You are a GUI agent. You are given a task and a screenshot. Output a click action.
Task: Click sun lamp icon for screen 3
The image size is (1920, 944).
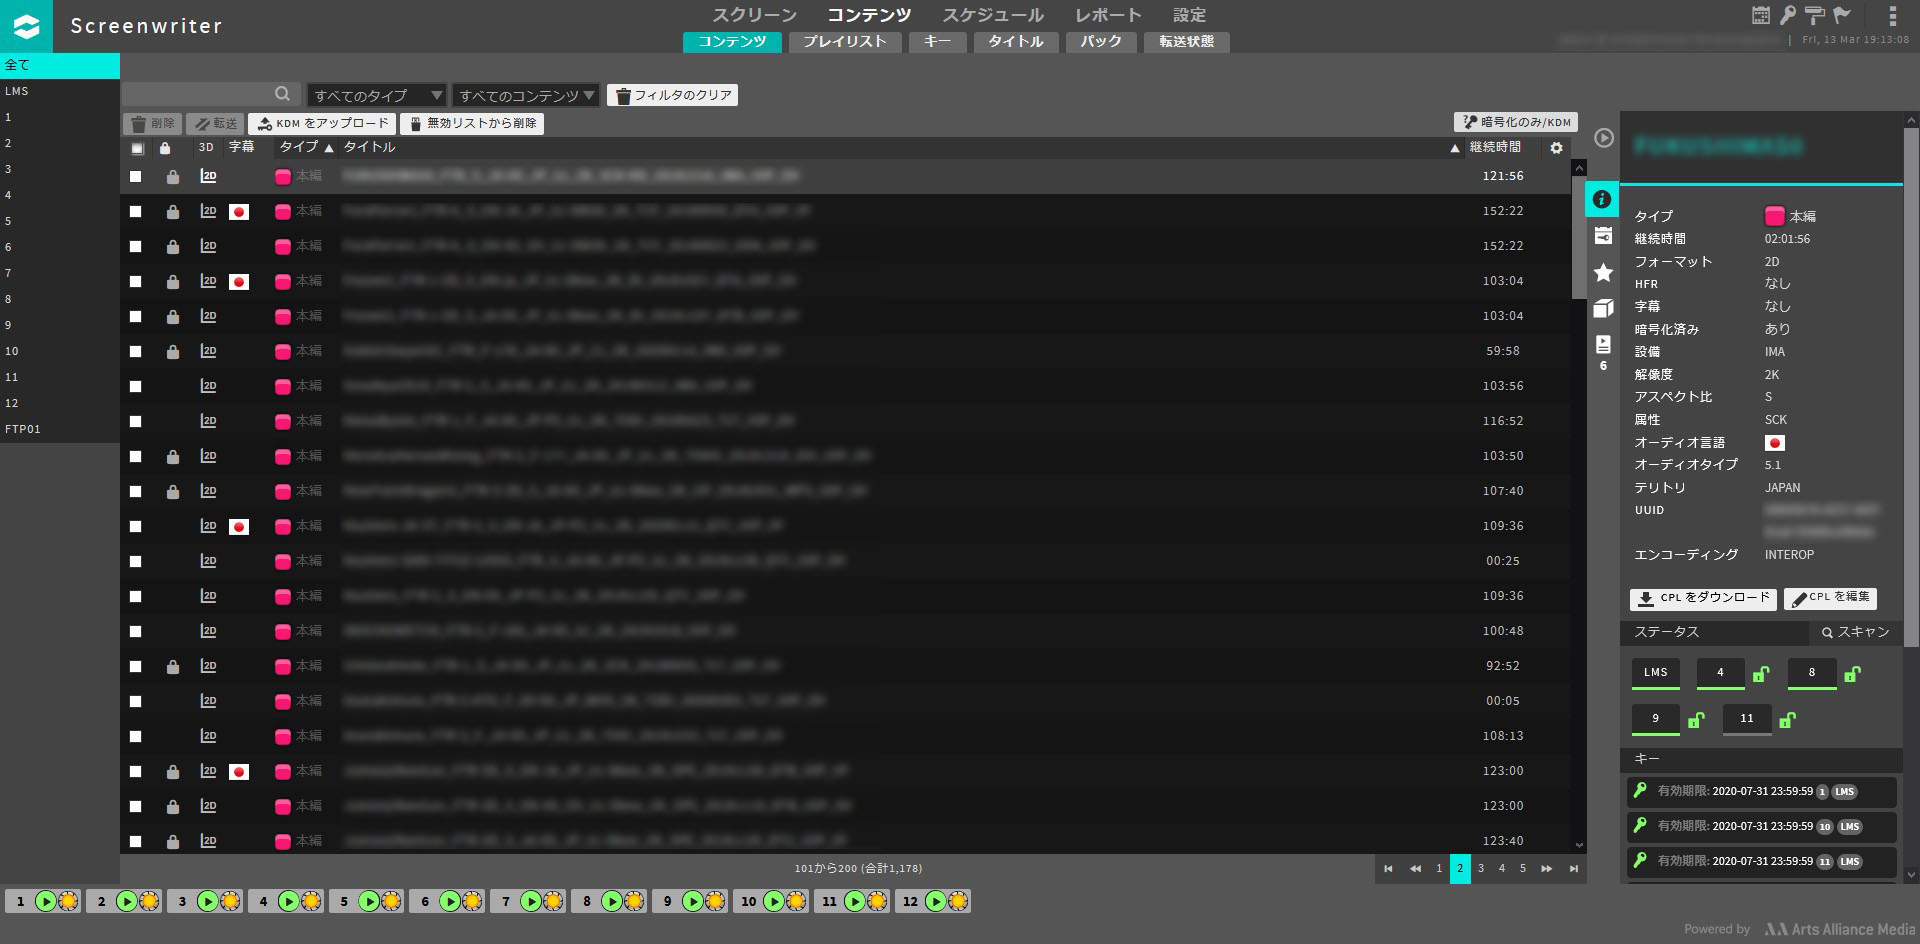(230, 901)
